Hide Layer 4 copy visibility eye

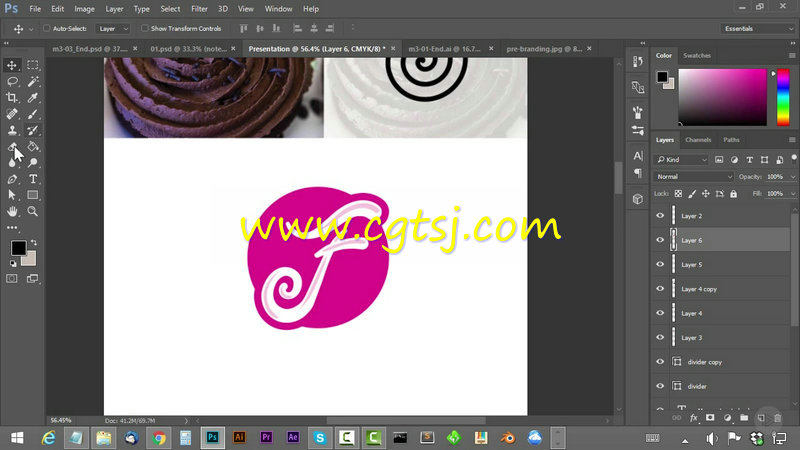tap(660, 289)
